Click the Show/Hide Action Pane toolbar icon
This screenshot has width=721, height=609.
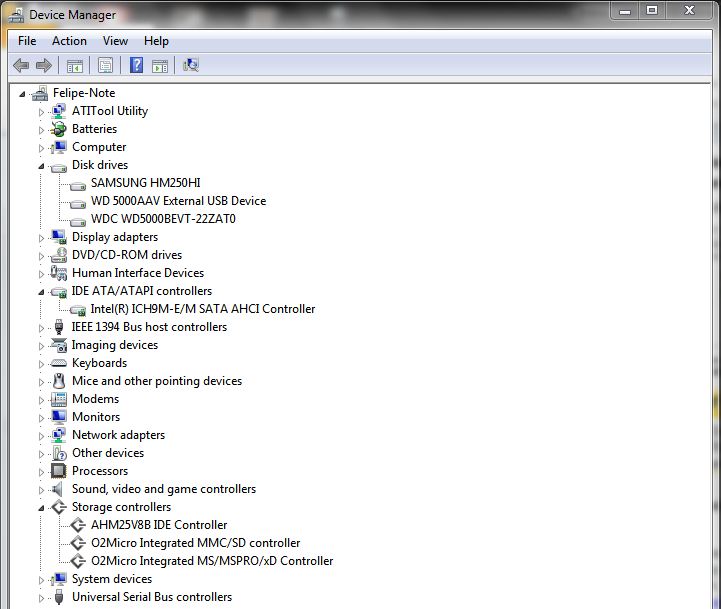pyautogui.click(x=160, y=66)
